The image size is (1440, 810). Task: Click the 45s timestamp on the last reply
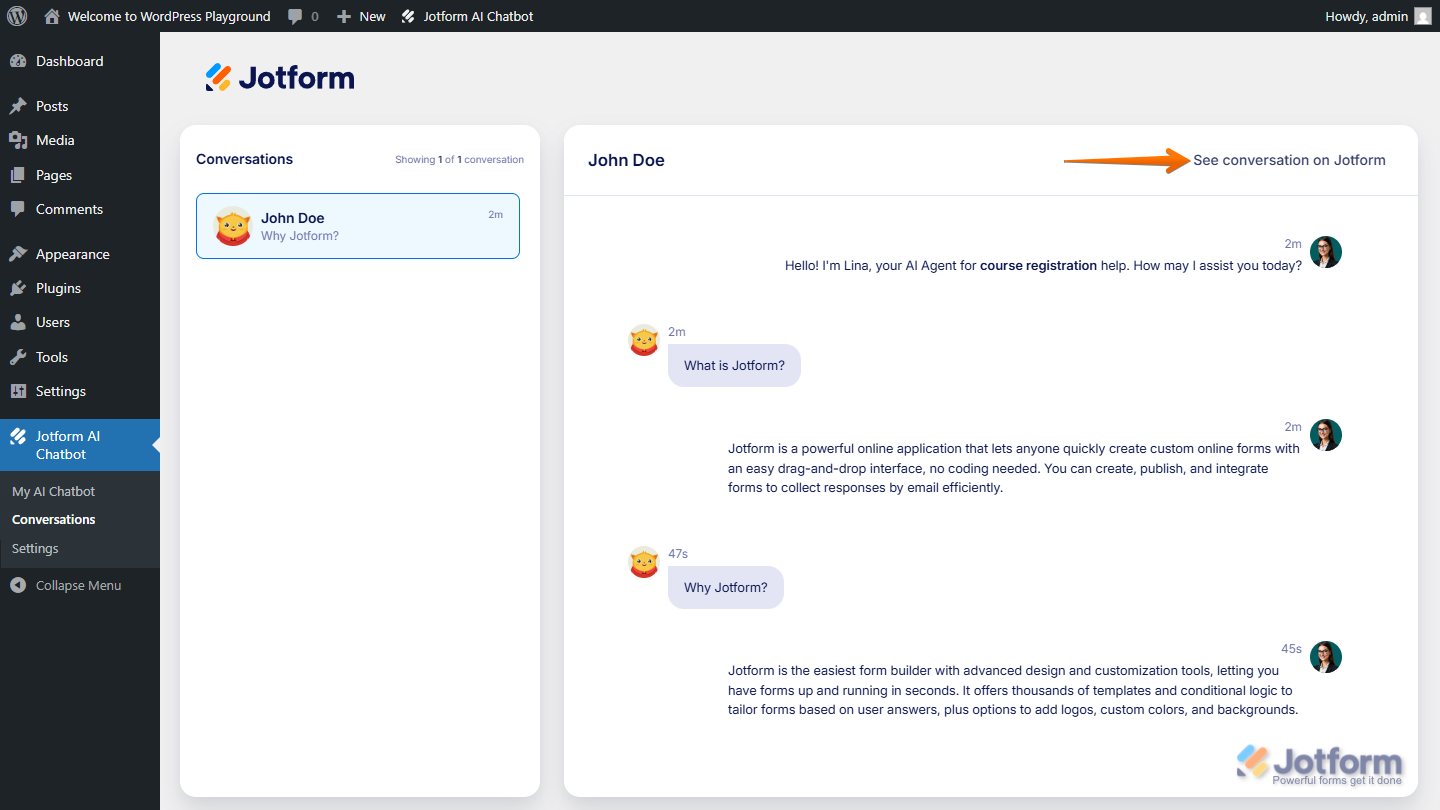tap(1292, 648)
